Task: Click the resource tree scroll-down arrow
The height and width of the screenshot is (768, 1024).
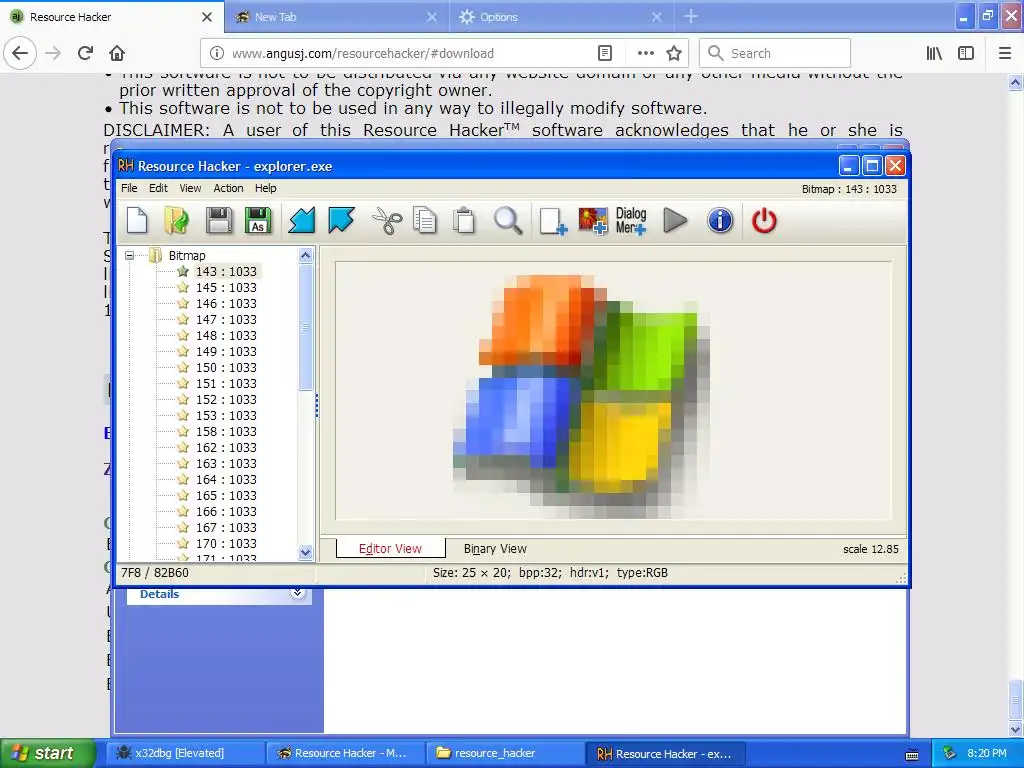Action: (x=305, y=552)
